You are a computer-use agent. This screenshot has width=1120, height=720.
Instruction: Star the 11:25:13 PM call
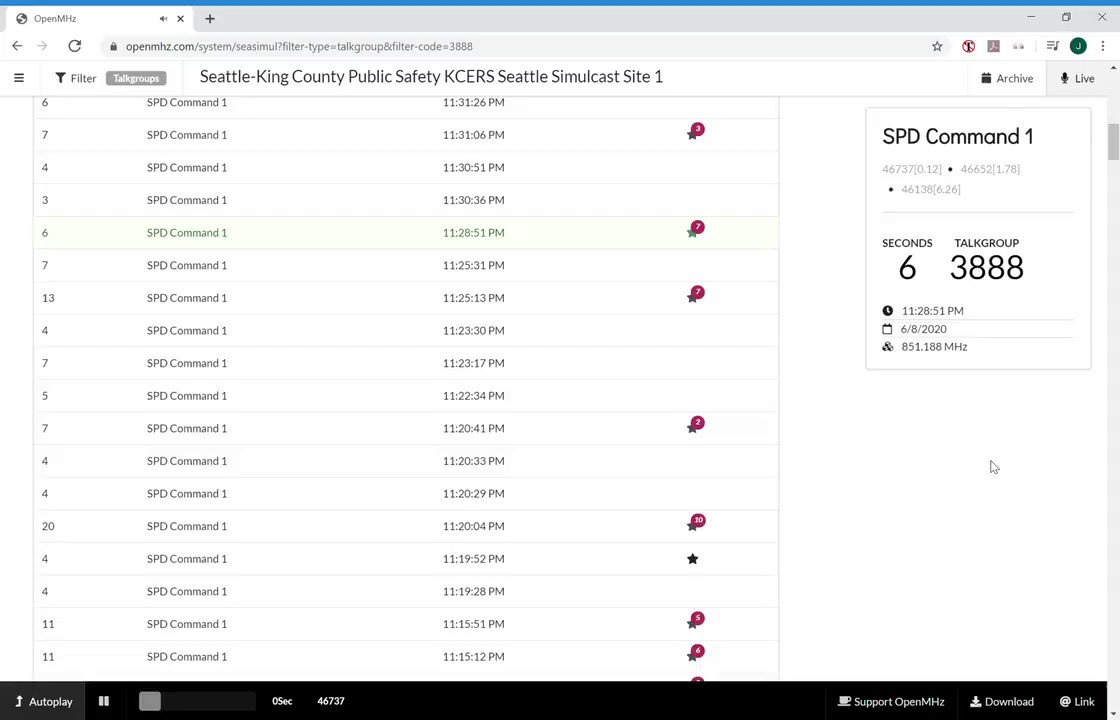(692, 297)
